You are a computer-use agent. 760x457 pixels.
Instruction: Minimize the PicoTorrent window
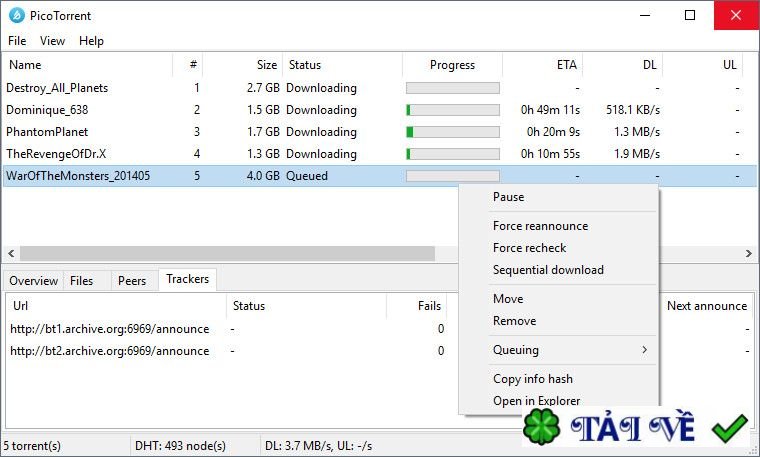[x=645, y=16]
